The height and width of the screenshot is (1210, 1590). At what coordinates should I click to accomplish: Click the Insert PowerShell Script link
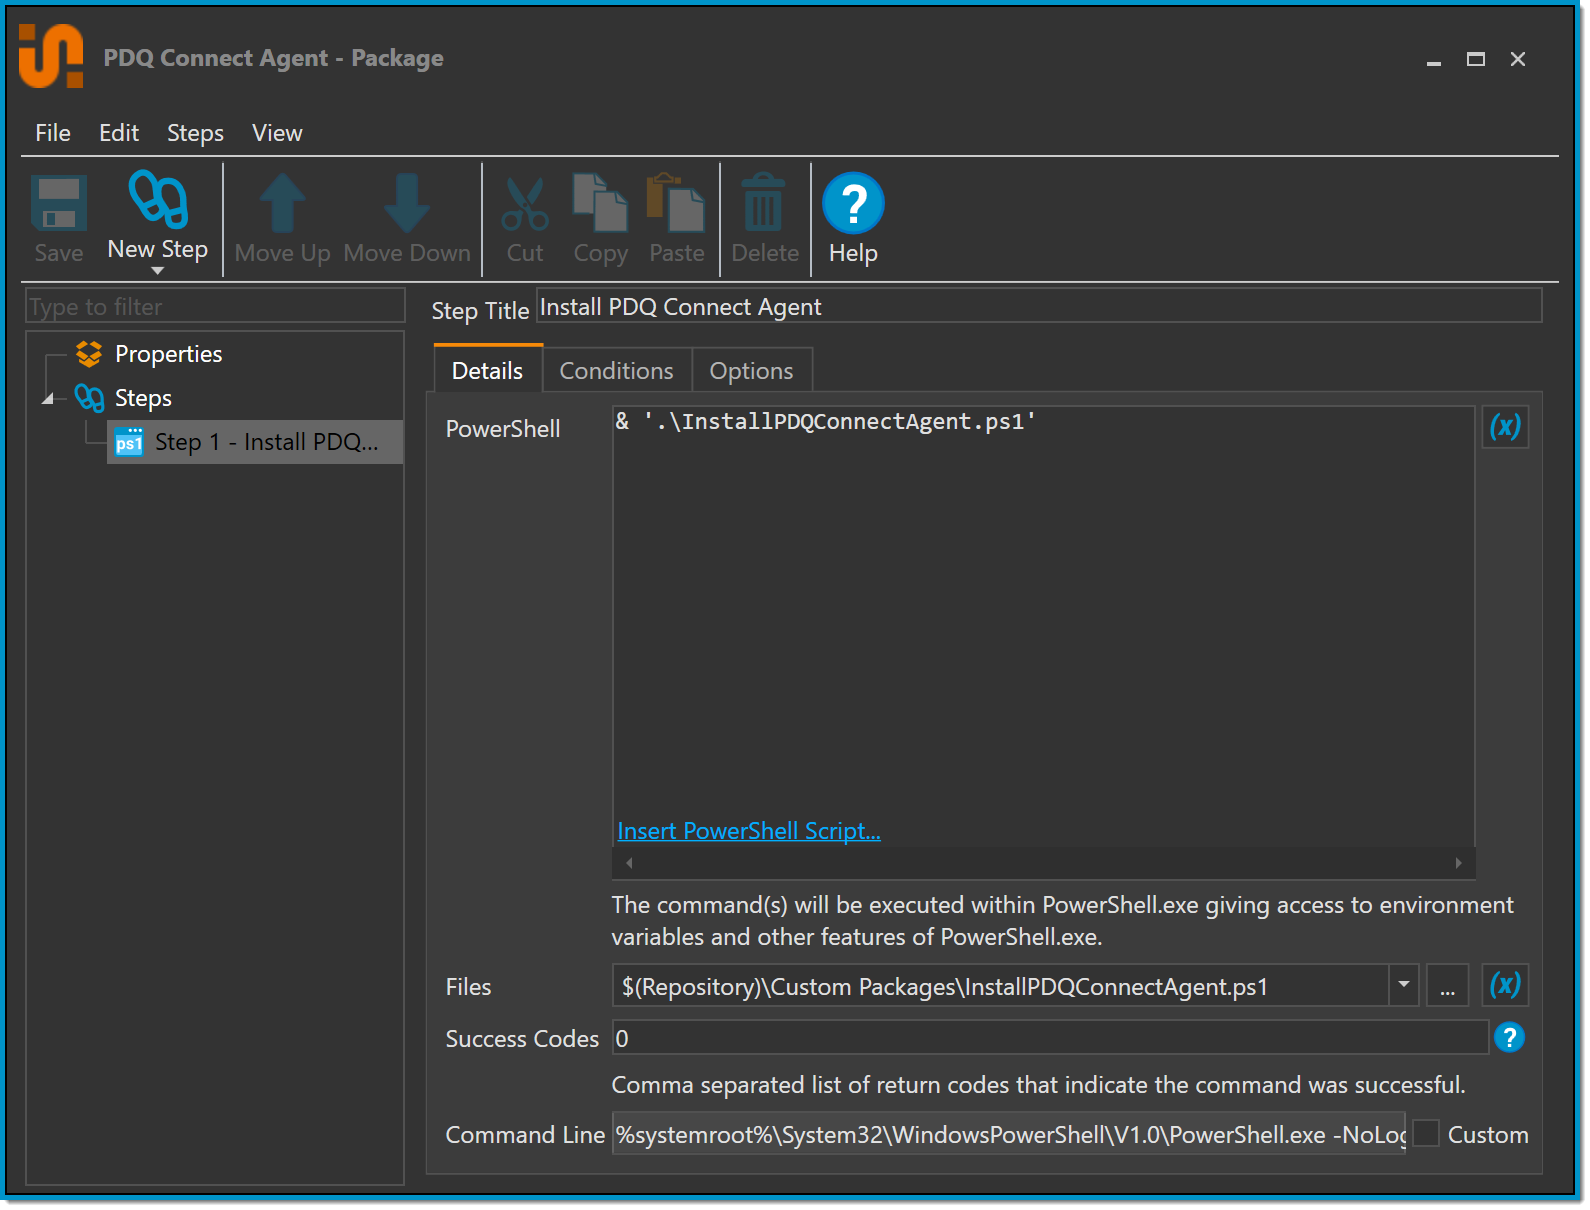click(749, 831)
